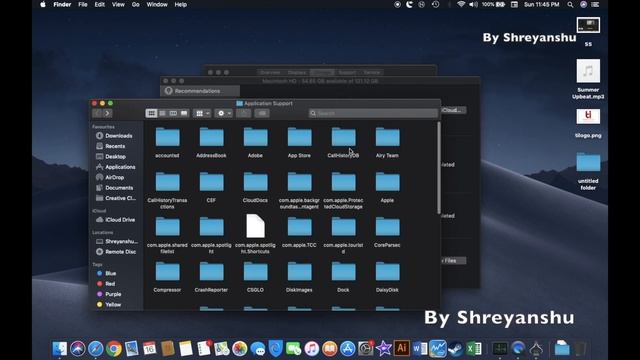Click Recommendations in the storage window
Image resolution: width=640 pixels, height=360 pixels.
201,91
